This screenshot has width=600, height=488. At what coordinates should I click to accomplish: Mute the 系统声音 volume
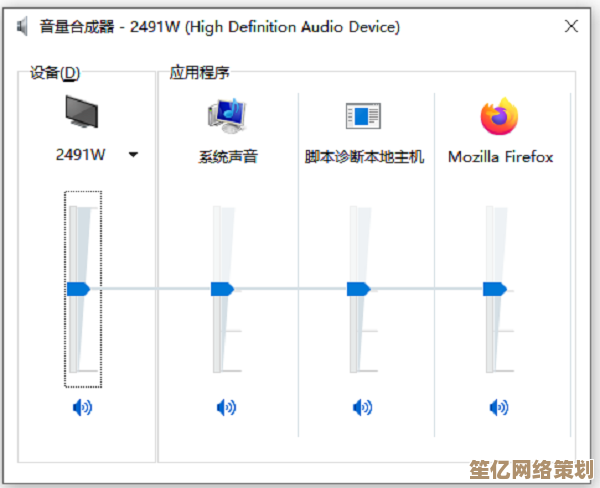click(x=227, y=408)
